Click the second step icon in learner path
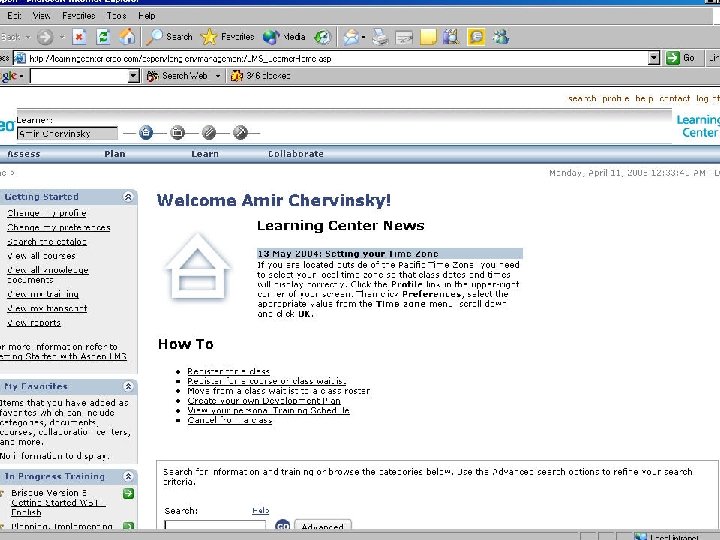 (x=177, y=133)
